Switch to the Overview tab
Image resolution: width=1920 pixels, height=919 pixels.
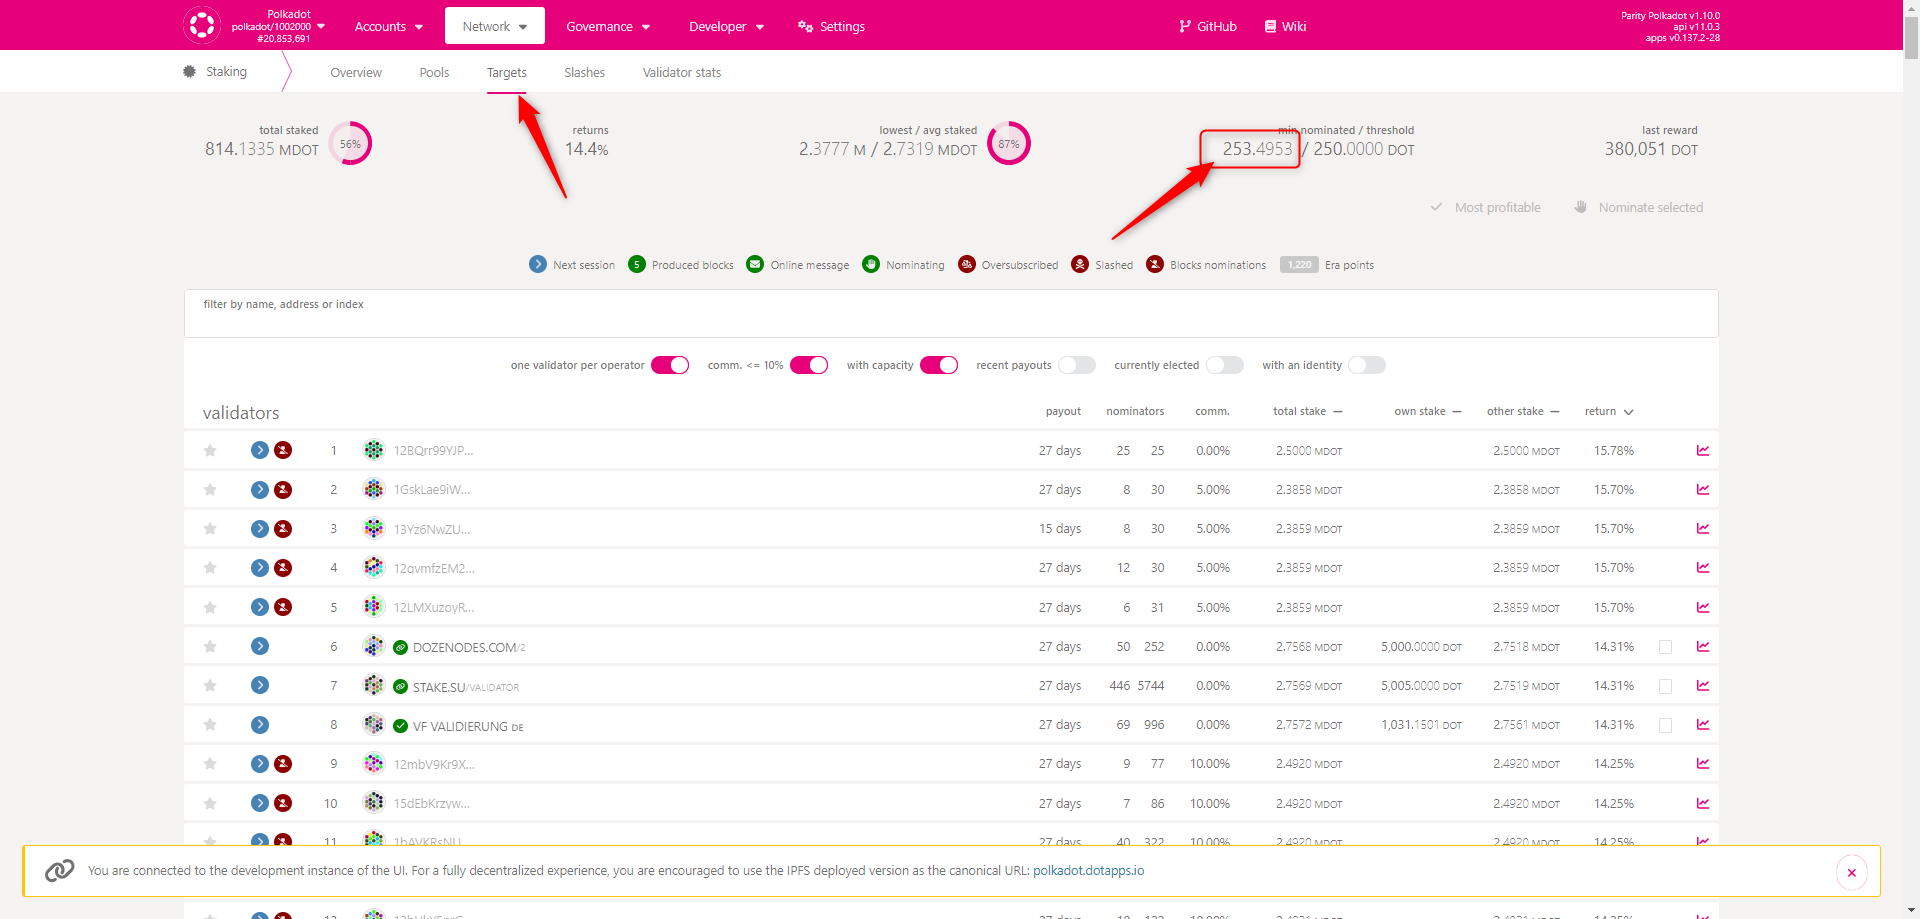pos(356,72)
